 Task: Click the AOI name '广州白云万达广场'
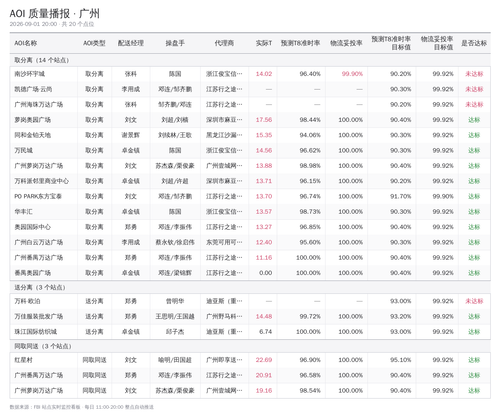tap(39, 242)
